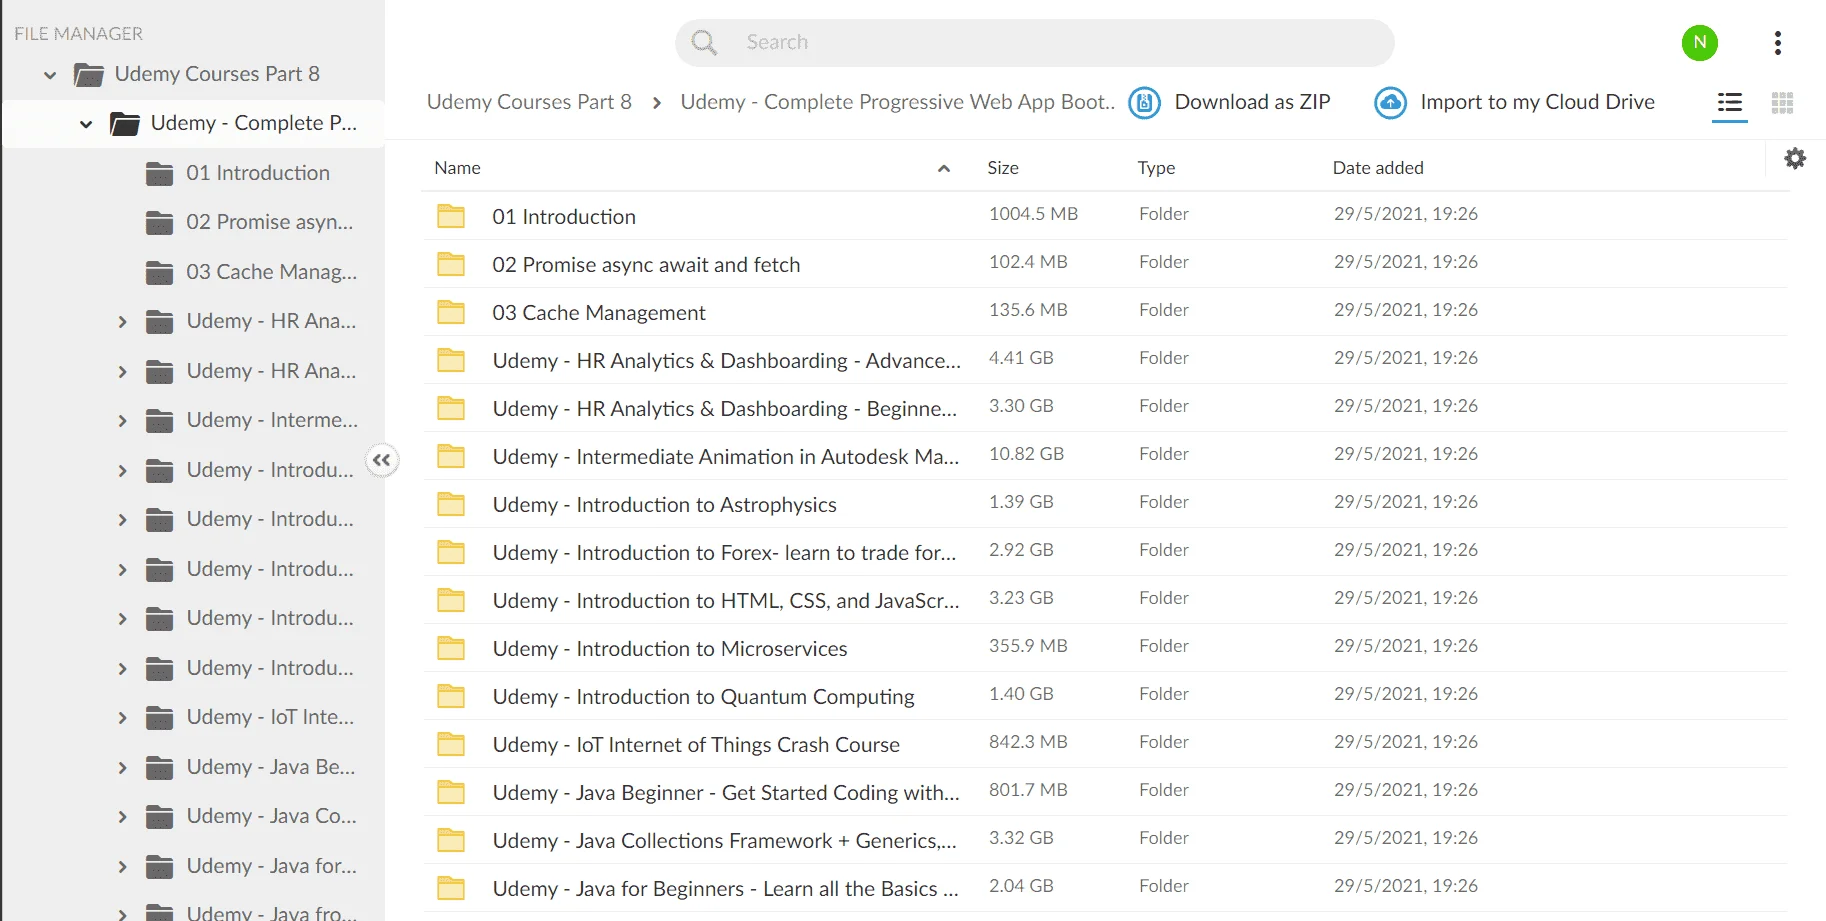Click the 1004.5 MB size cell
The image size is (1826, 921).
1033,214
